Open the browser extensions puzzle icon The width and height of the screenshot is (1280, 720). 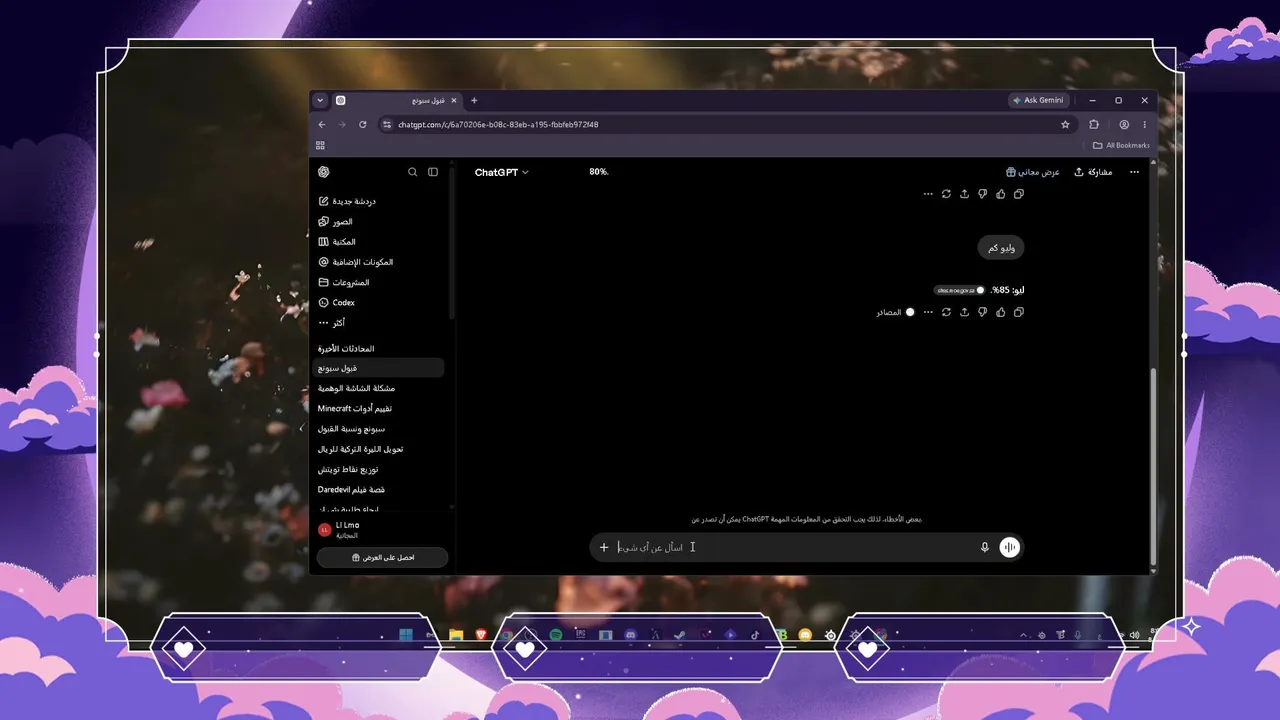coord(1094,125)
